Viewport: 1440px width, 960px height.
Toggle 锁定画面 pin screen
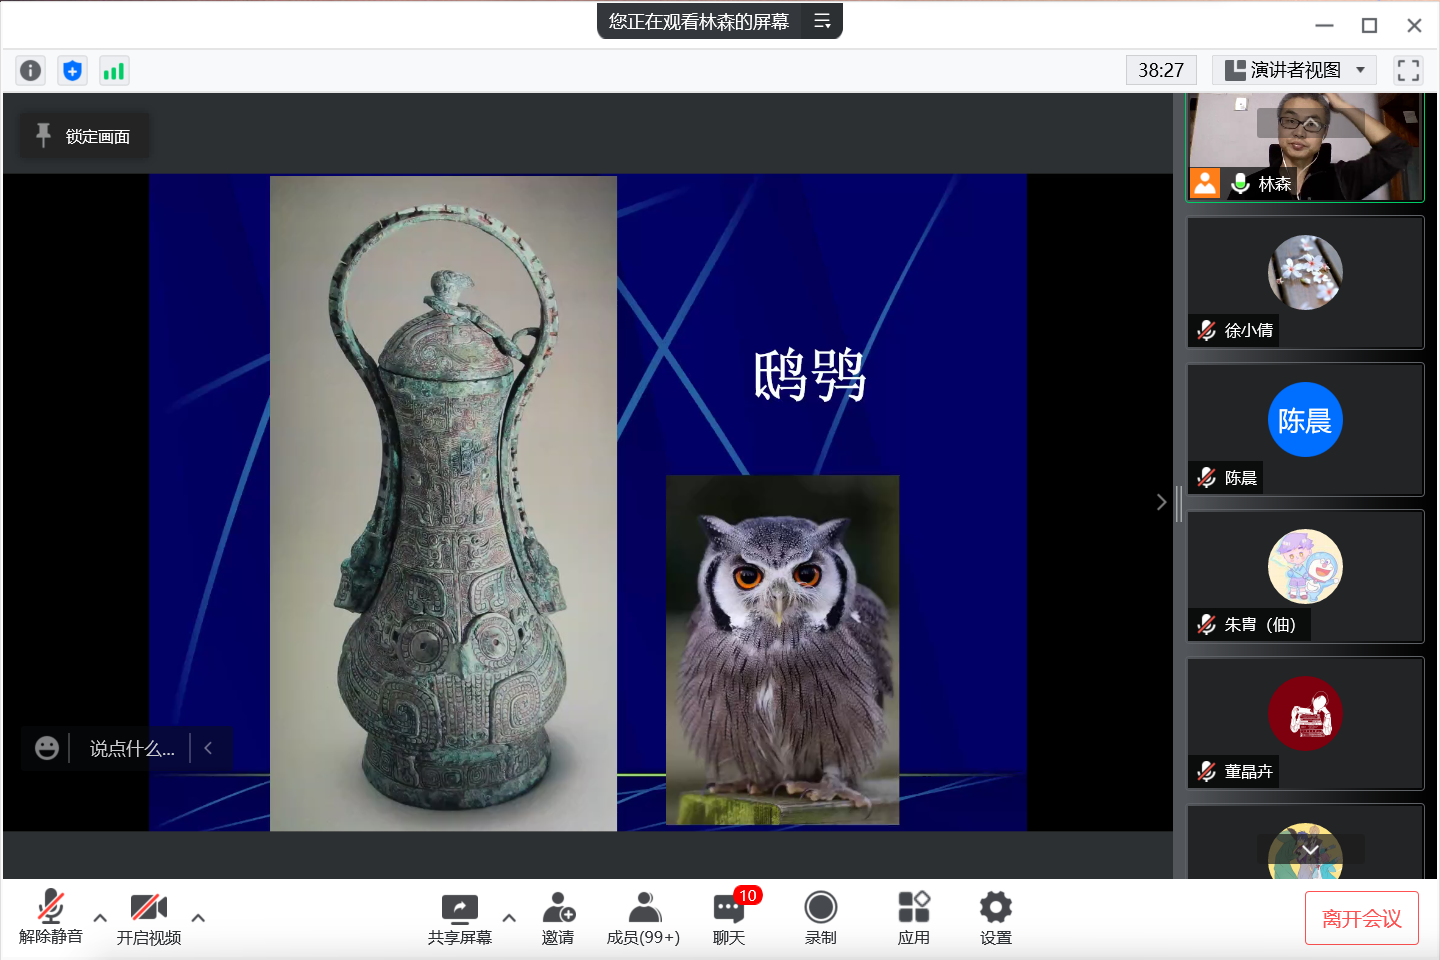coord(85,136)
